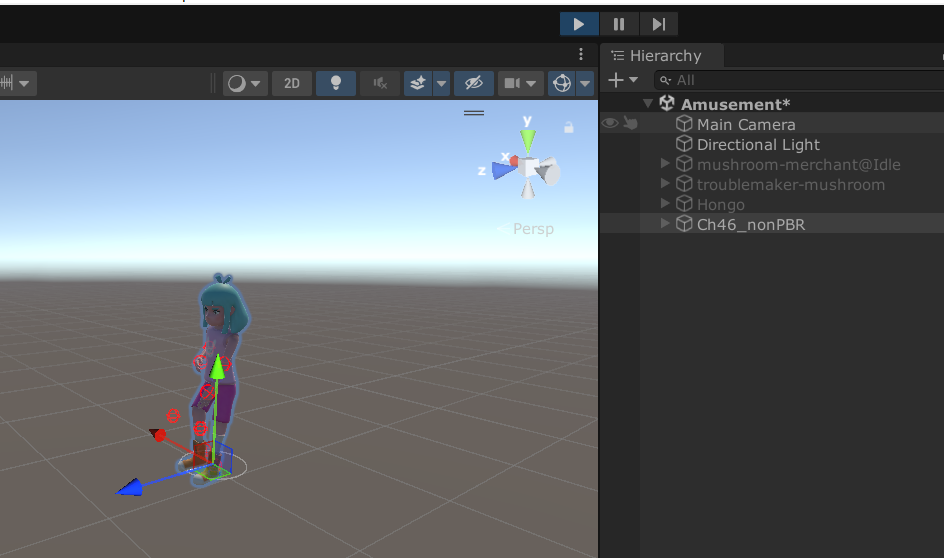
Task: Click the blue Z move handle arrow
Action: click(x=129, y=488)
